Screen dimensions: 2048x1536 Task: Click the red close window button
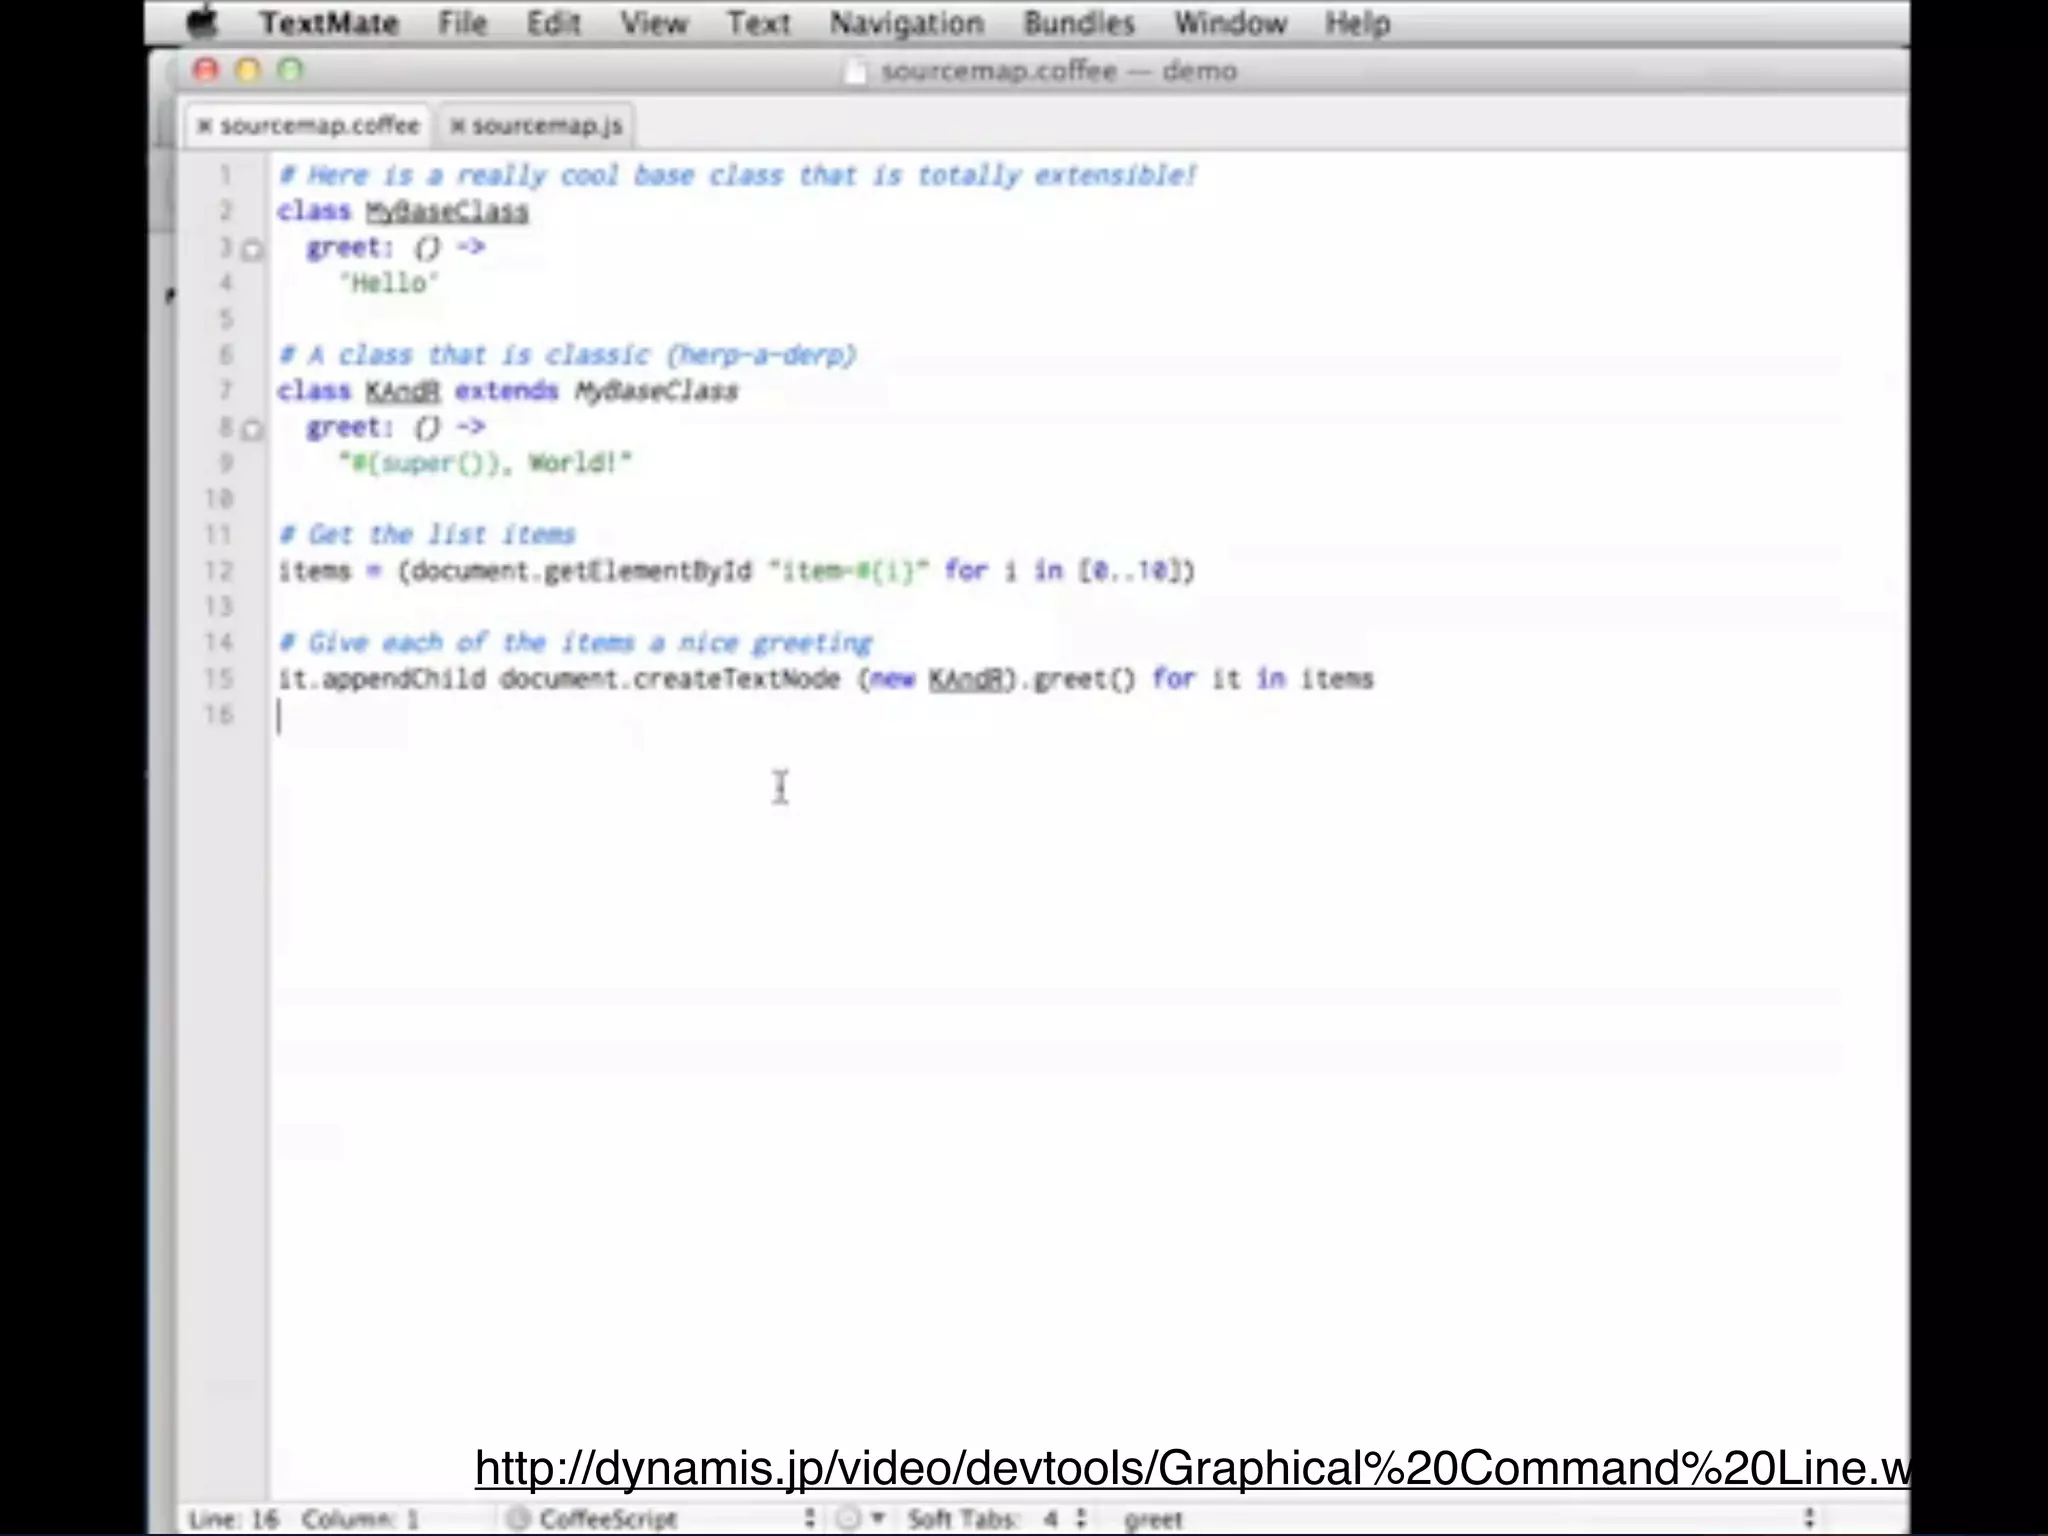tap(206, 70)
